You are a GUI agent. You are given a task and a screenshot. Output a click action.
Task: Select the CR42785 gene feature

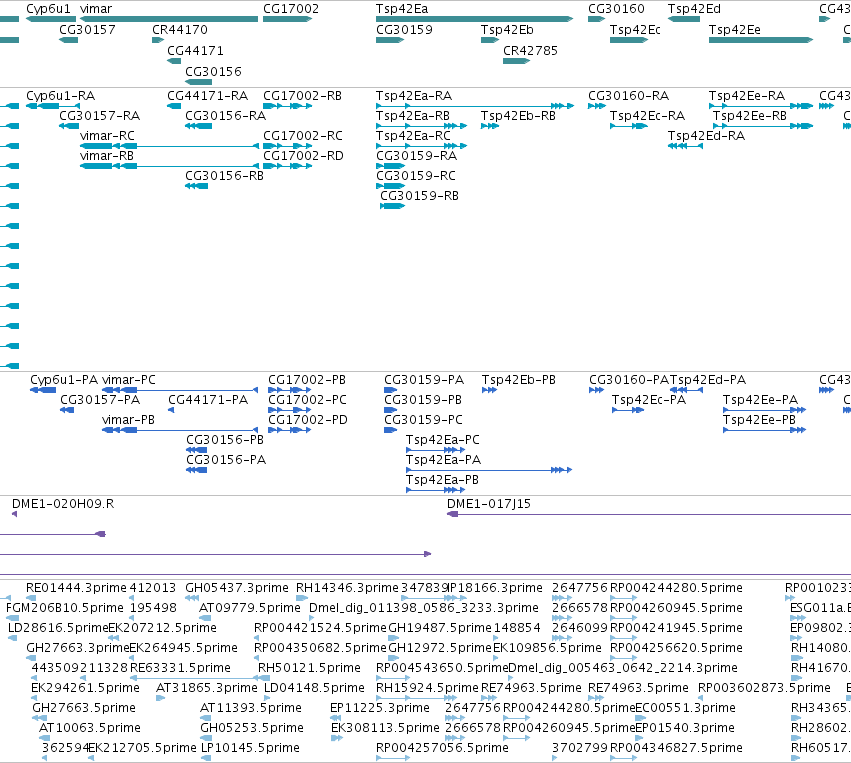516,61
